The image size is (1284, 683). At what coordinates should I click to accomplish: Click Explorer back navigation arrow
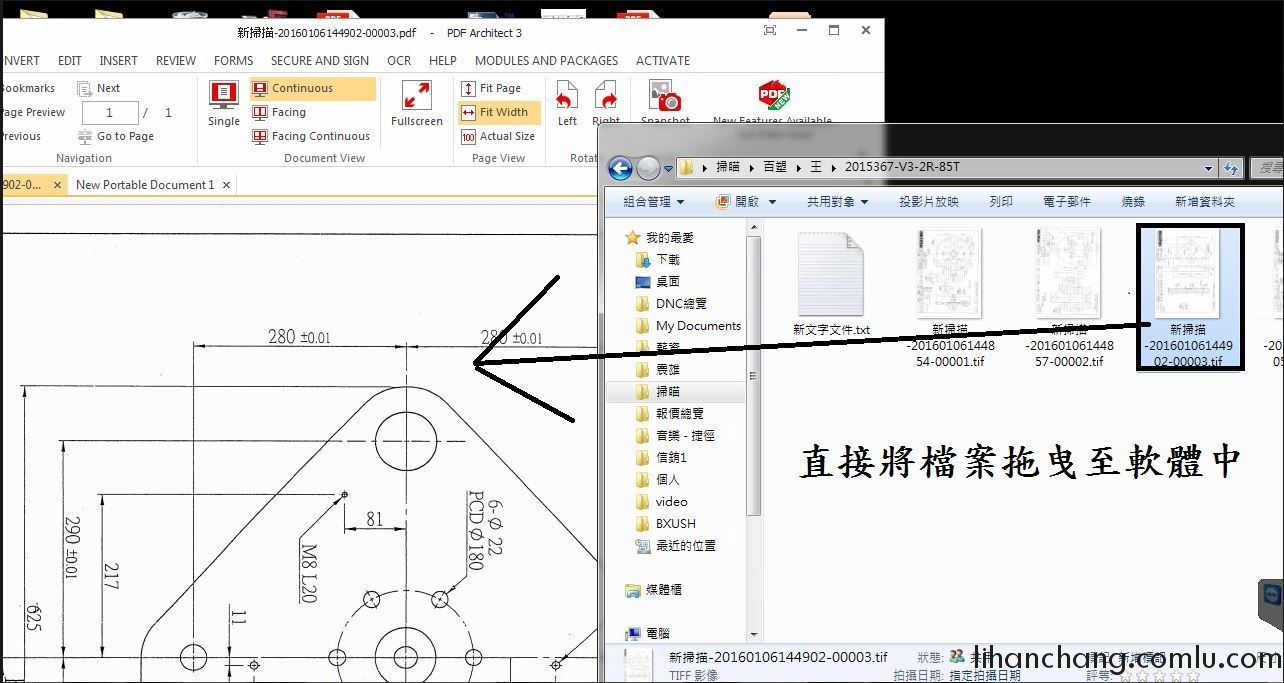(620, 168)
